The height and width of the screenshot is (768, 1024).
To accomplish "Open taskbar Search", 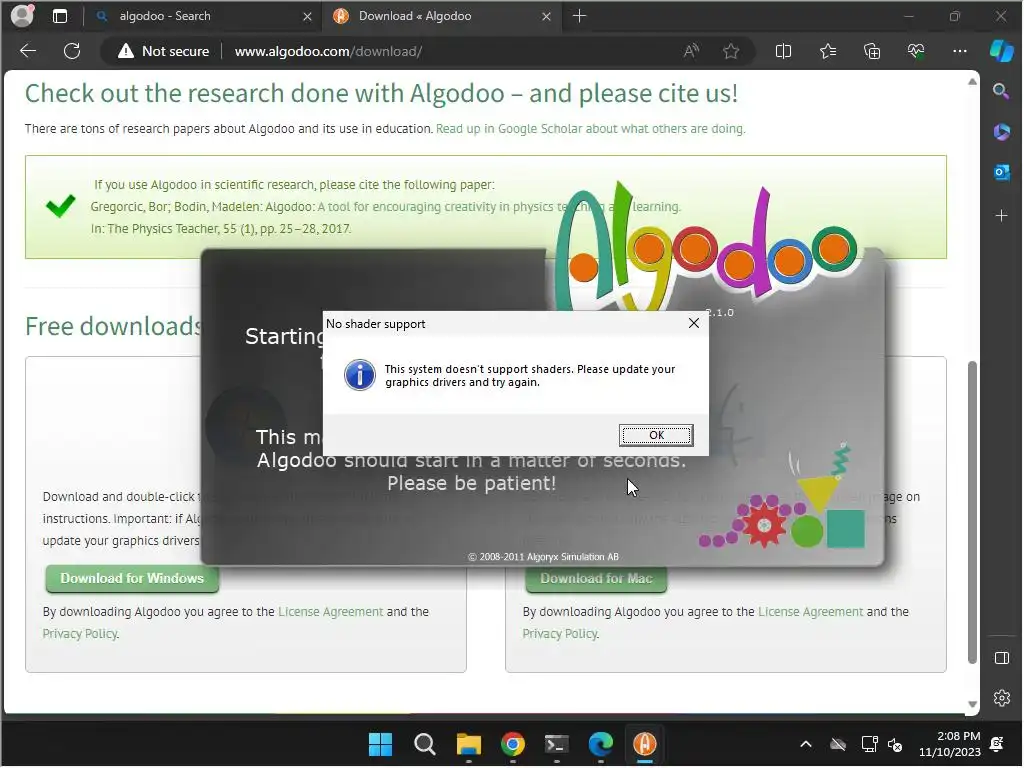I will point(424,744).
